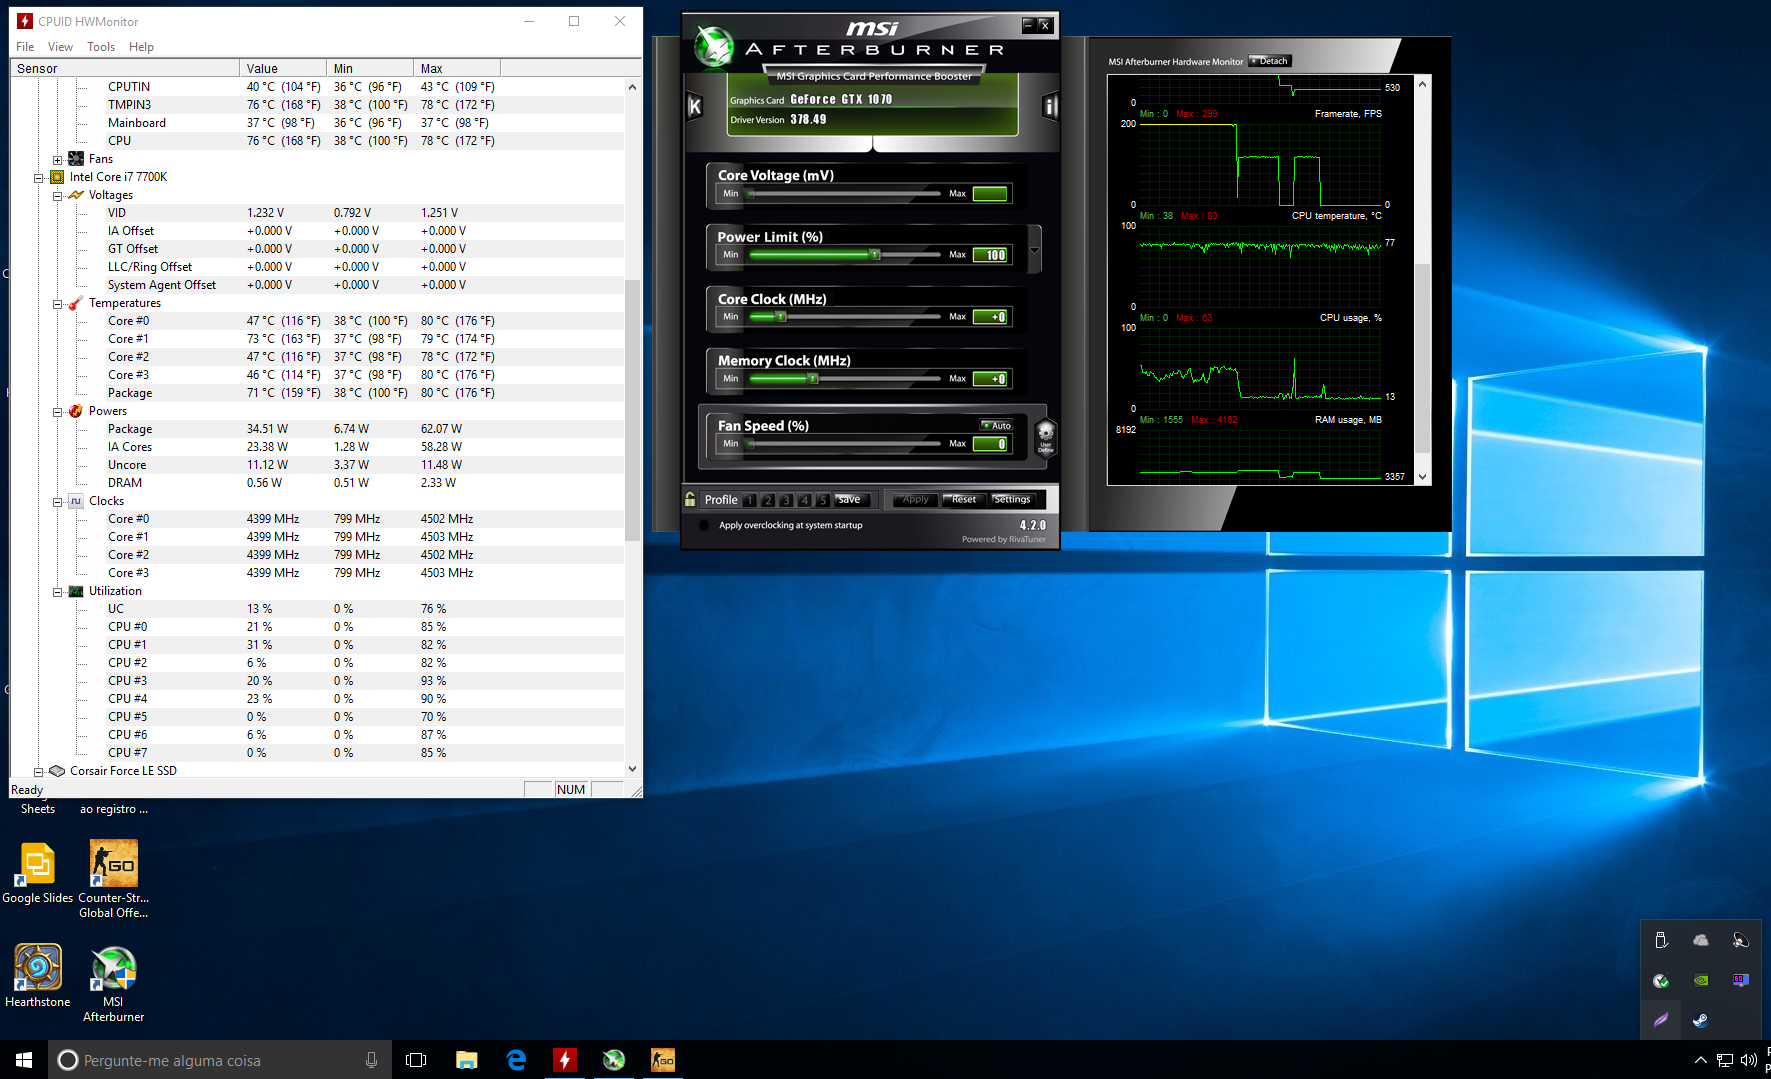Click the Sensor column header

pyautogui.click(x=125, y=68)
